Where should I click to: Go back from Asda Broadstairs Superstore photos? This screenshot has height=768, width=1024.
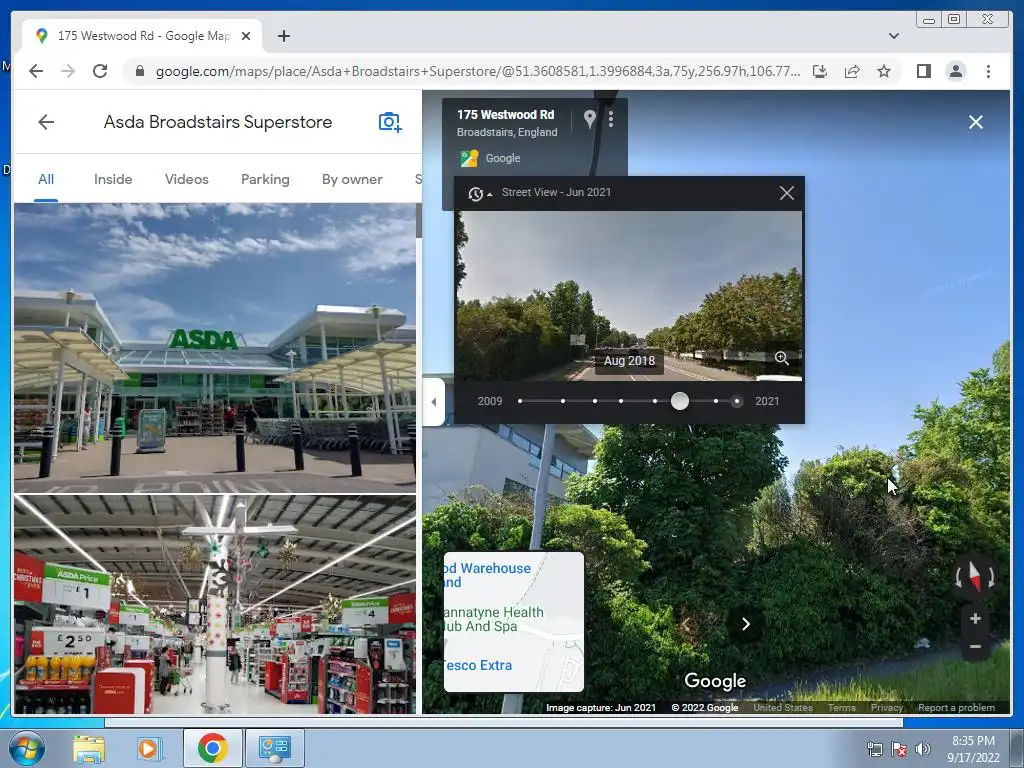pos(46,122)
